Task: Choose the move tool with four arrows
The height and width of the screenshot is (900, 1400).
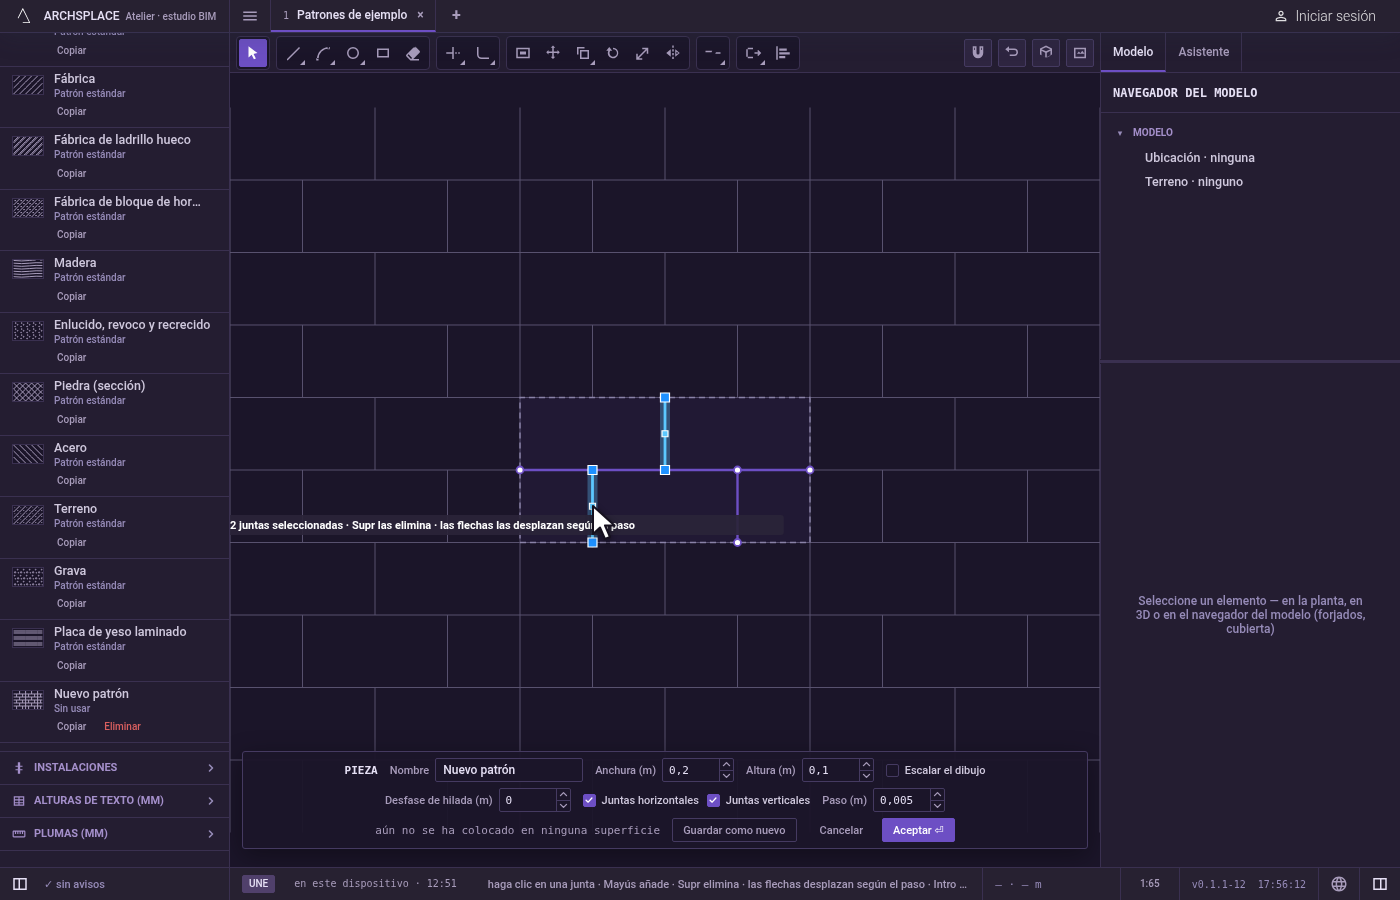Action: [x=553, y=53]
